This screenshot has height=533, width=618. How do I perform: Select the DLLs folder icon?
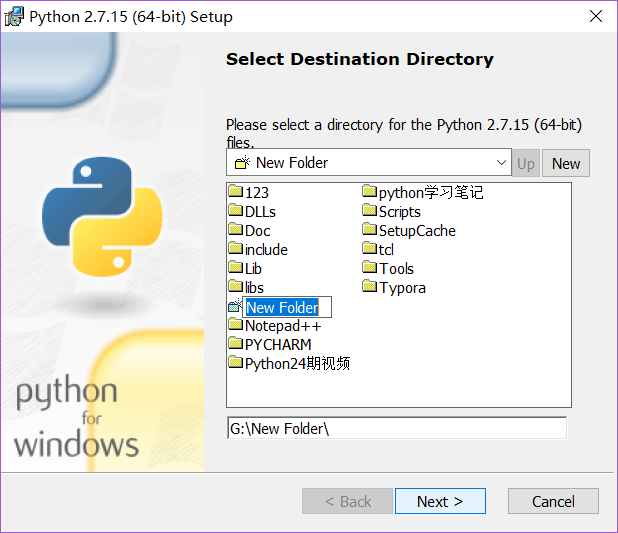pos(236,210)
